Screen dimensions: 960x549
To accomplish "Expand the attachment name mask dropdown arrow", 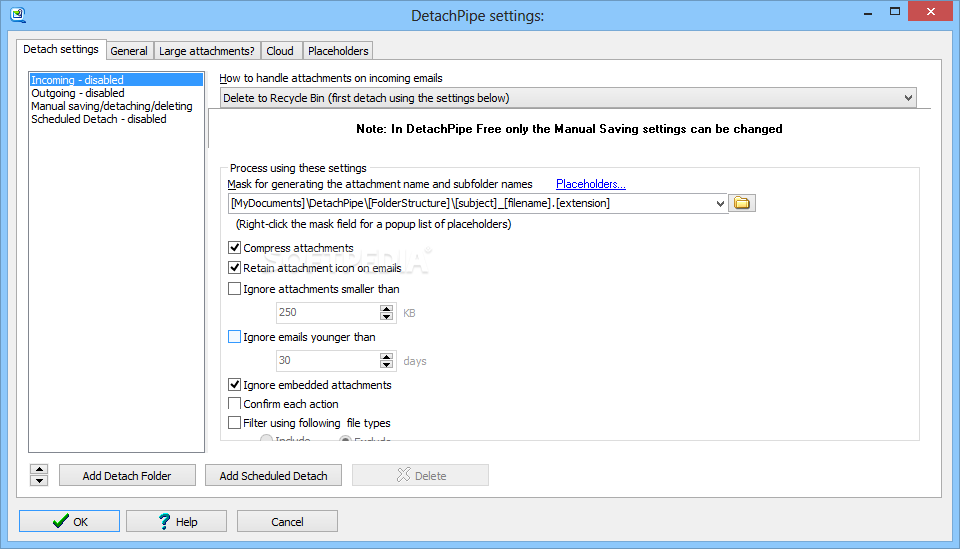I will tap(720, 203).
